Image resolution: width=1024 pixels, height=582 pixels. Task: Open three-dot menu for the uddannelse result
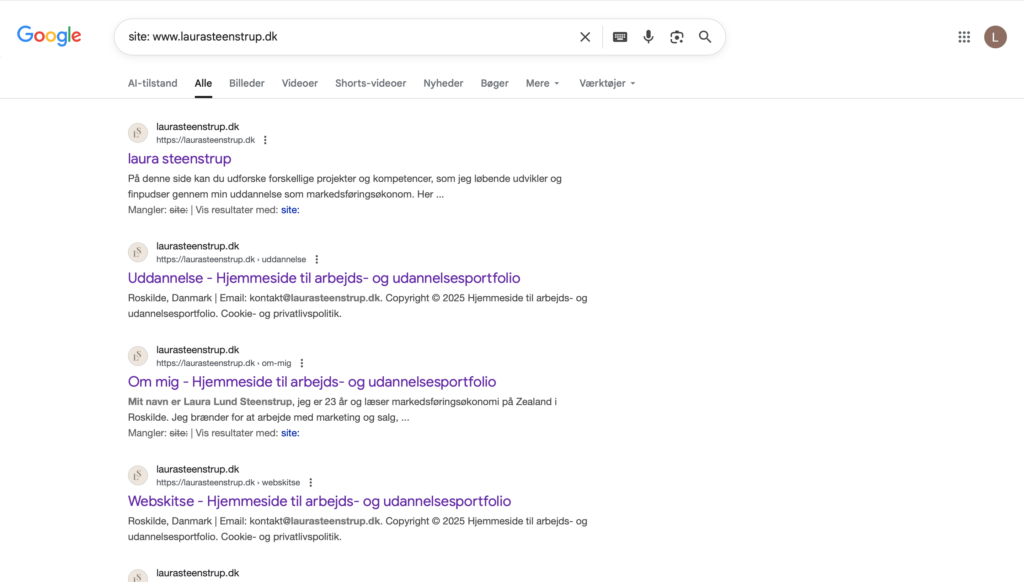[x=317, y=259]
